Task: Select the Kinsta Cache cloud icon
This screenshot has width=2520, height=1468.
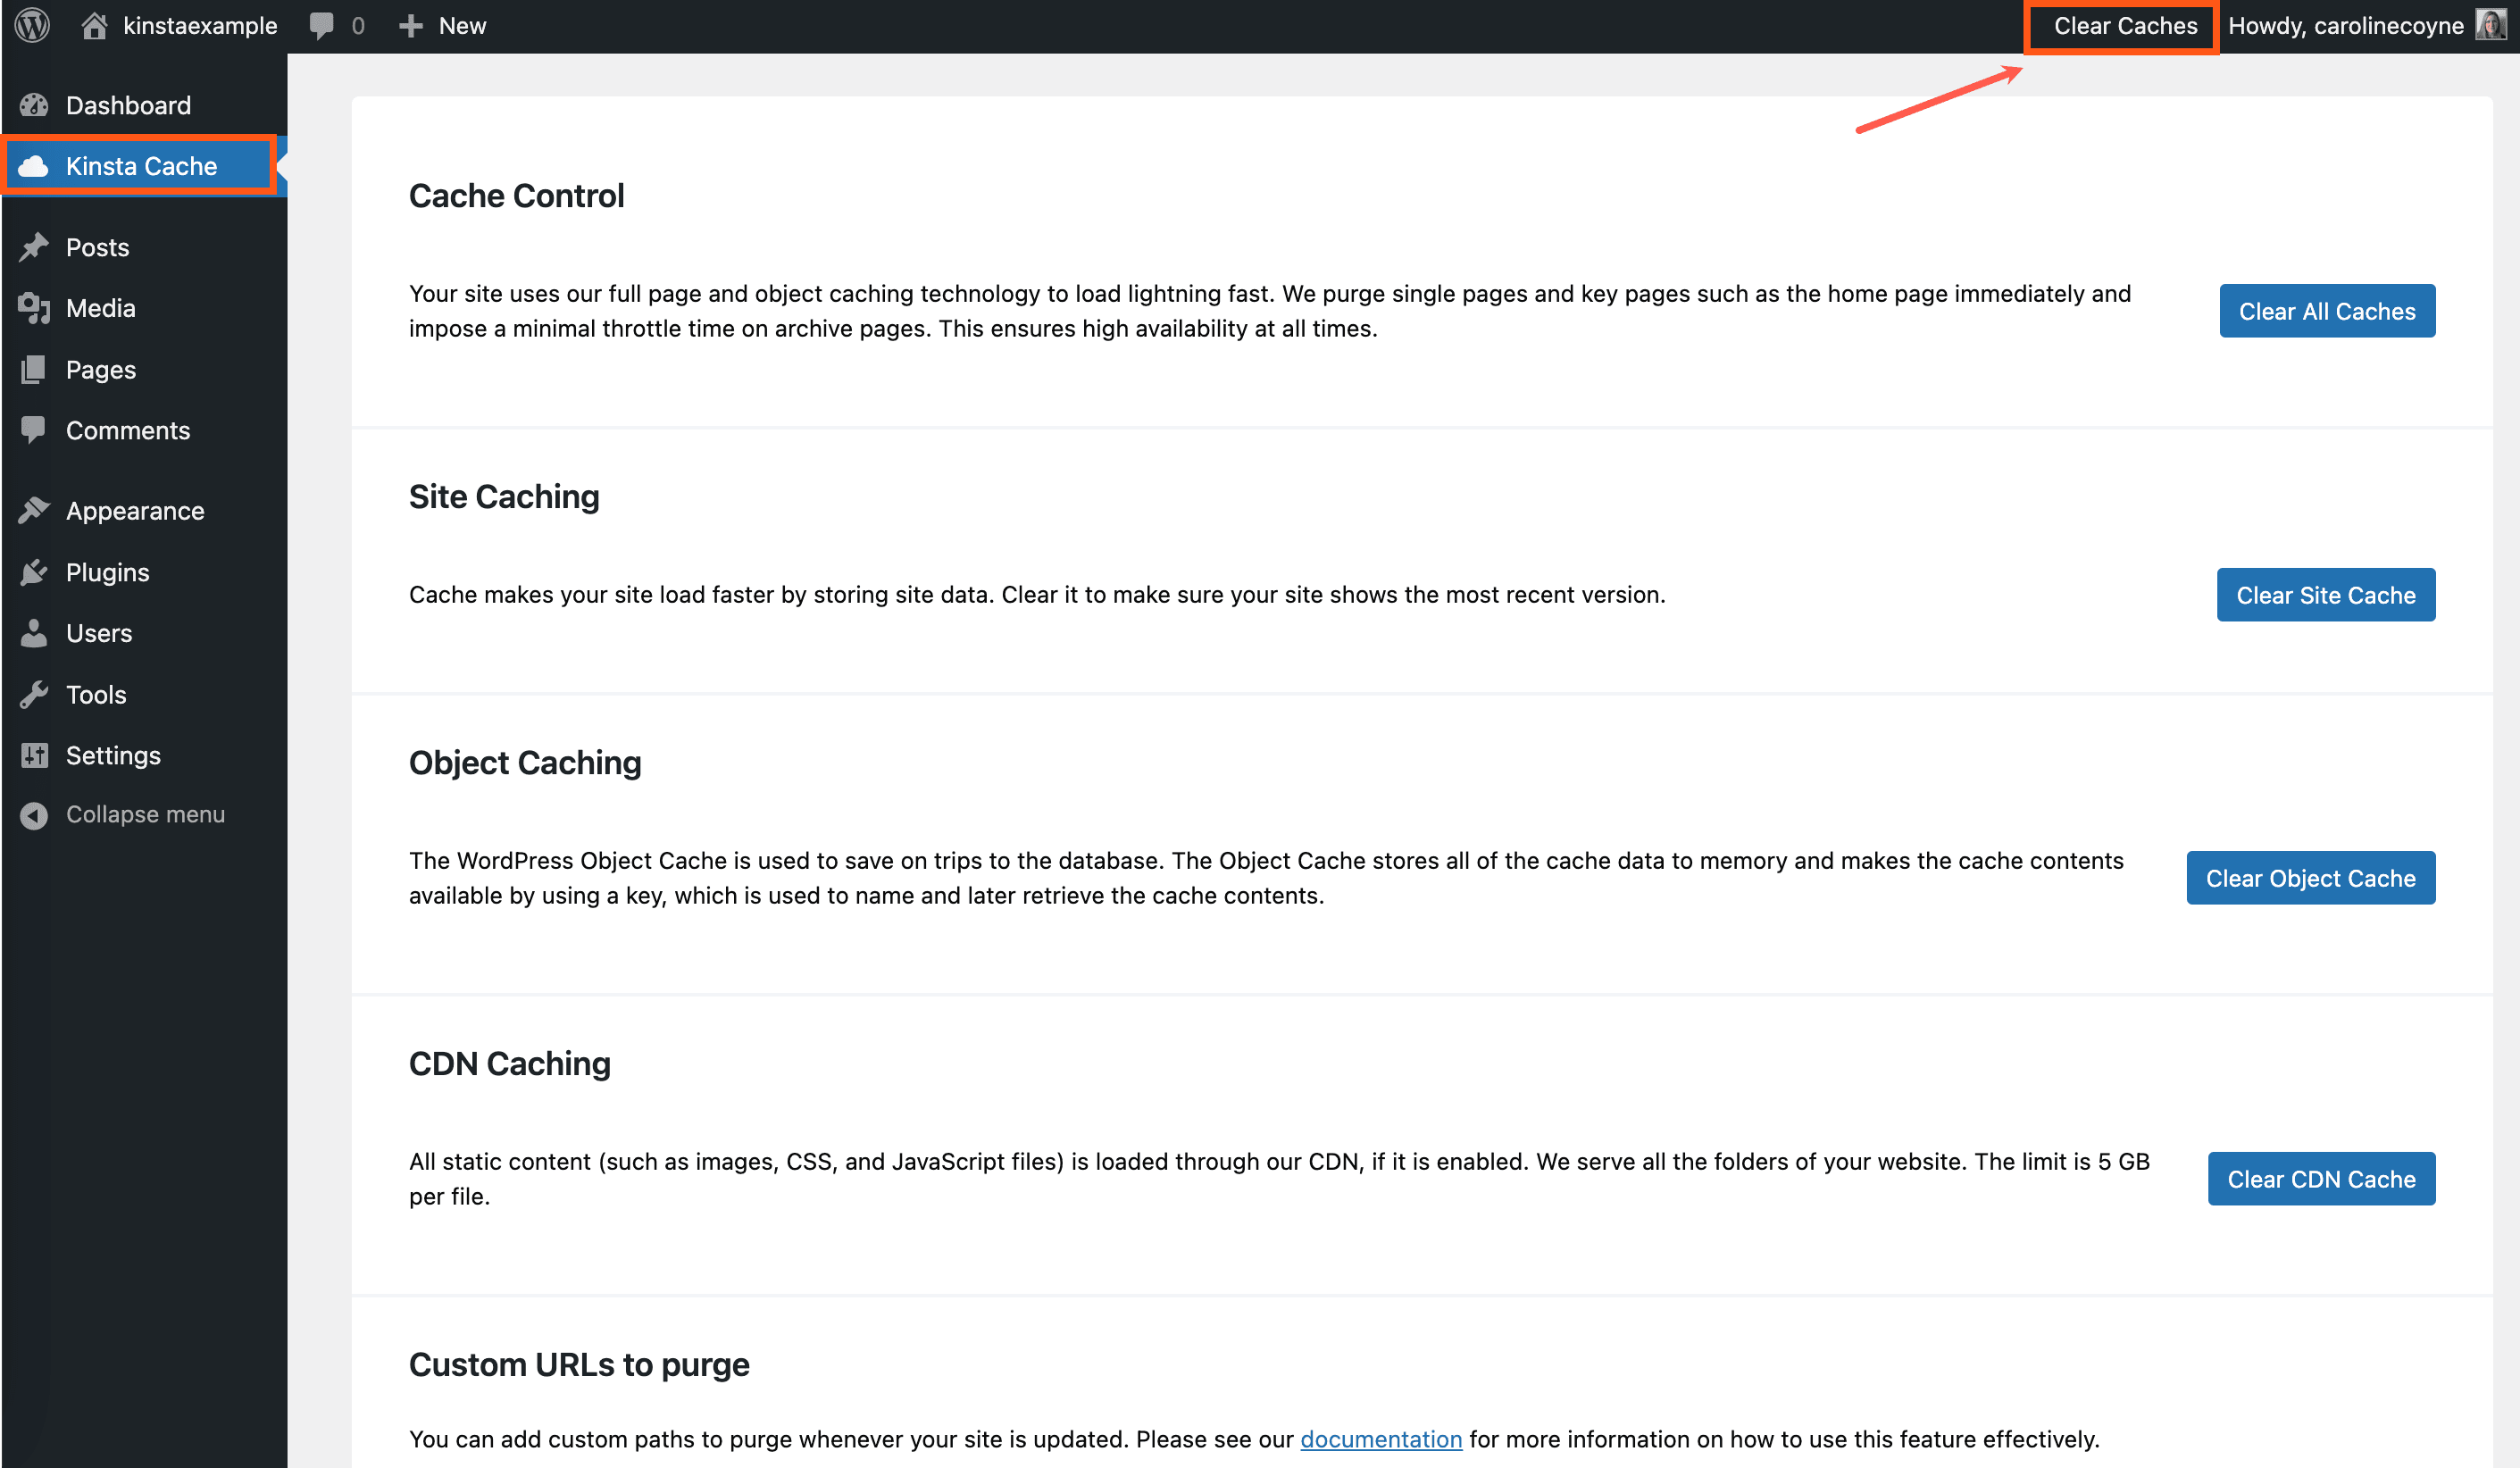Action: click(x=35, y=165)
